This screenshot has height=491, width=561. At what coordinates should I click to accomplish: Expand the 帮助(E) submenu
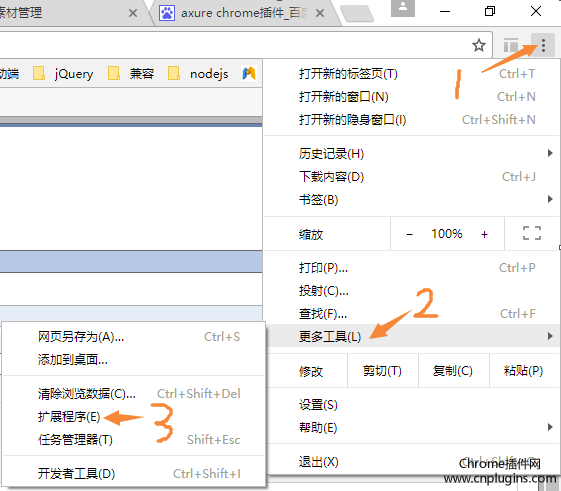pos(411,428)
